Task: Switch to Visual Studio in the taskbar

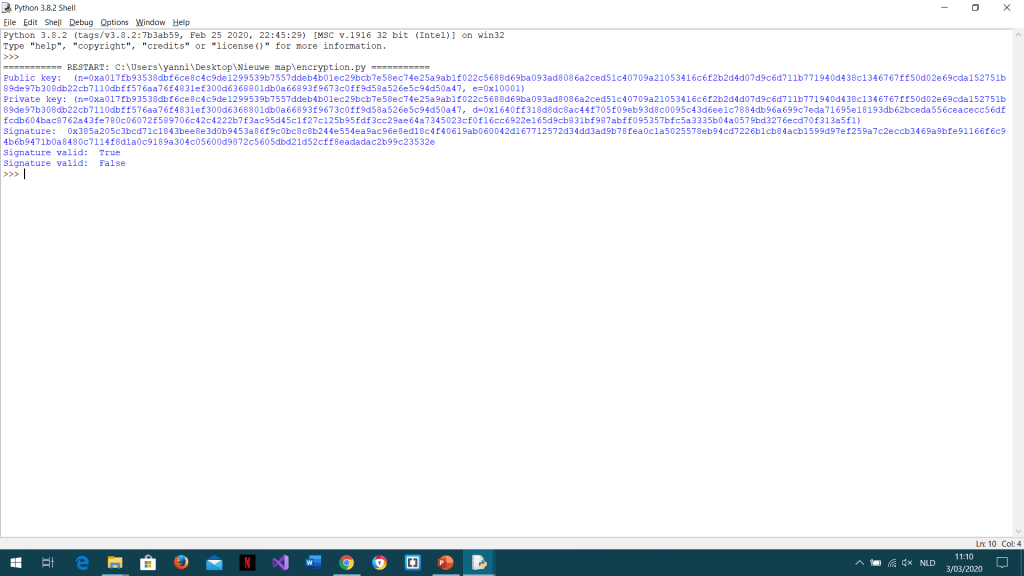Action: click(x=280, y=563)
